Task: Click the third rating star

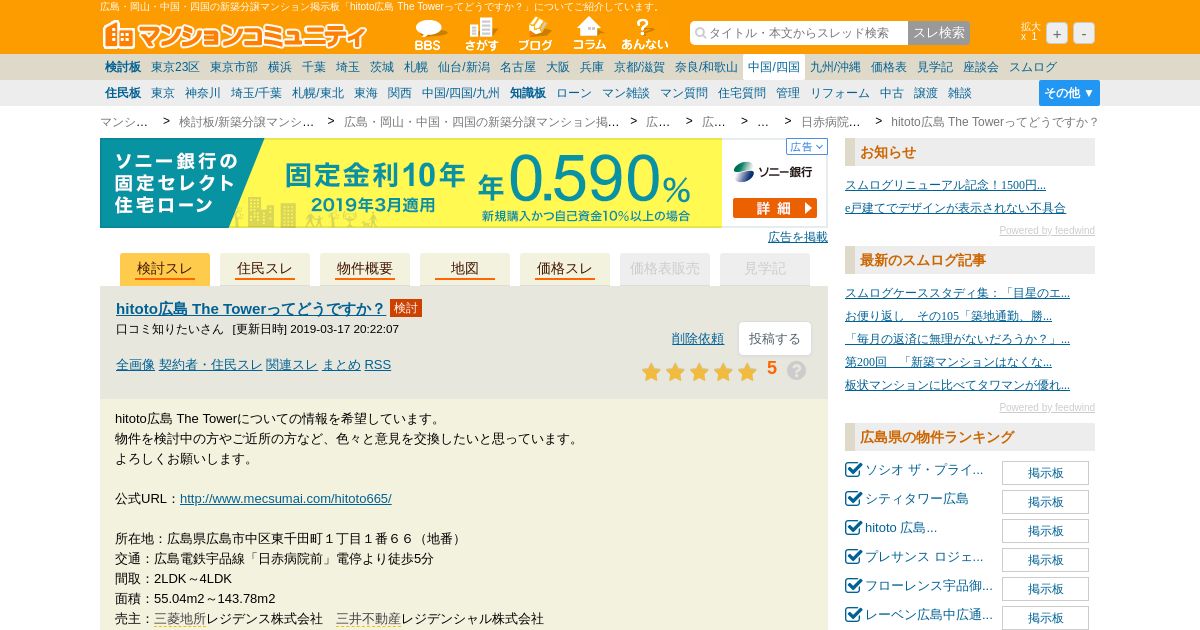Action: click(699, 372)
